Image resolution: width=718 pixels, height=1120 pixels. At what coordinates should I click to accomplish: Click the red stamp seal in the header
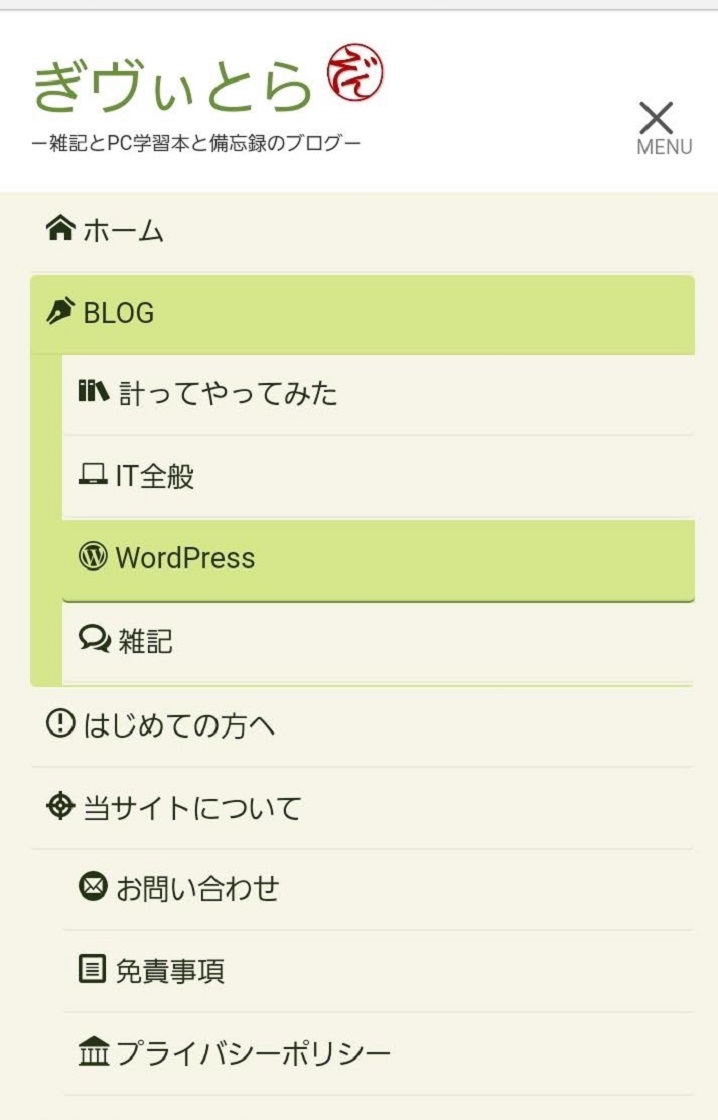(351, 80)
